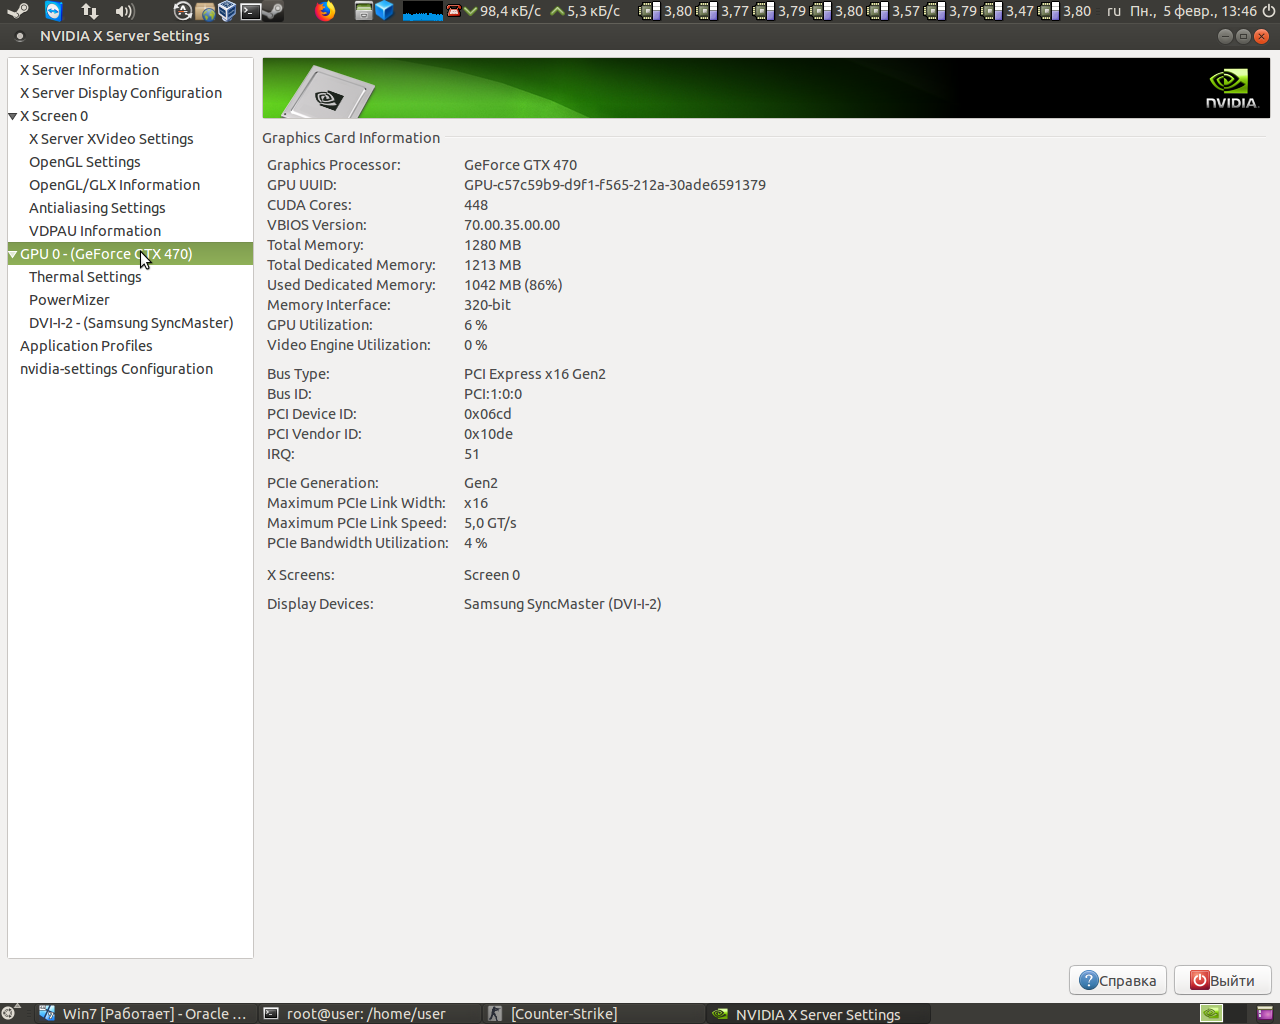This screenshot has height=1024, width=1280.
Task: Switch keyboard layout indicator 'ru'
Action: click(1114, 11)
